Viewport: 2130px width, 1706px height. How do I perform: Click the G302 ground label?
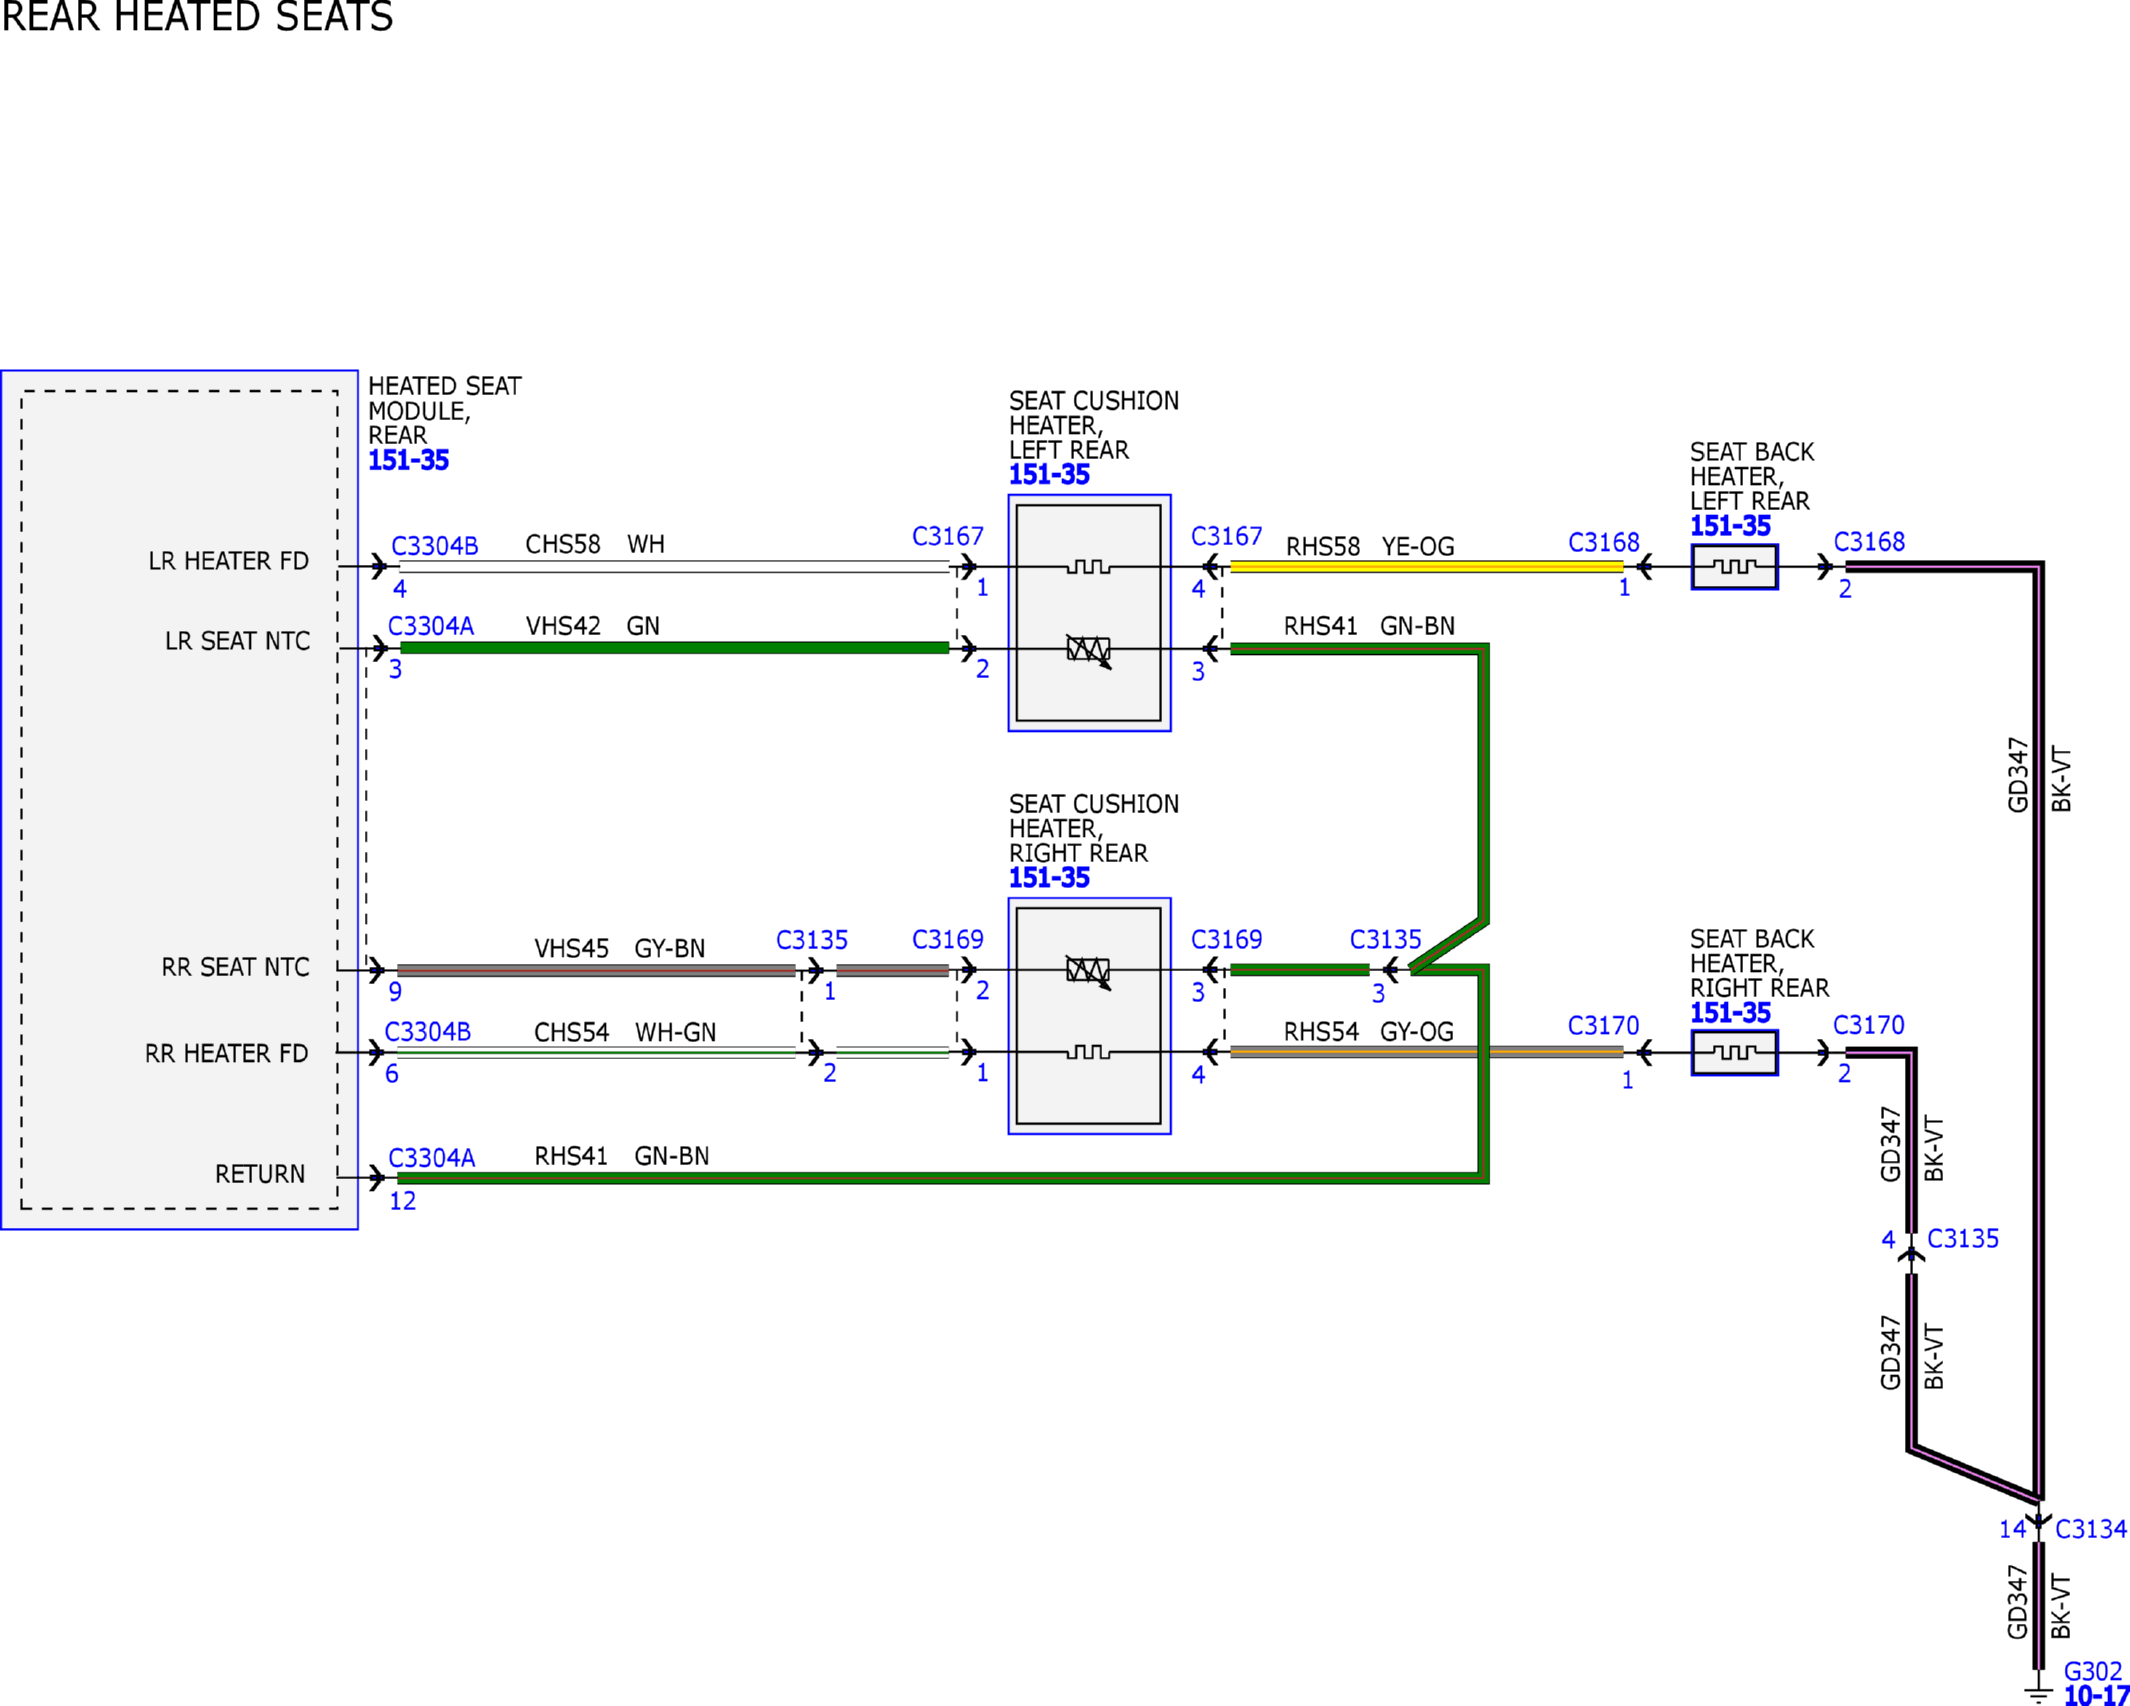point(2093,1671)
